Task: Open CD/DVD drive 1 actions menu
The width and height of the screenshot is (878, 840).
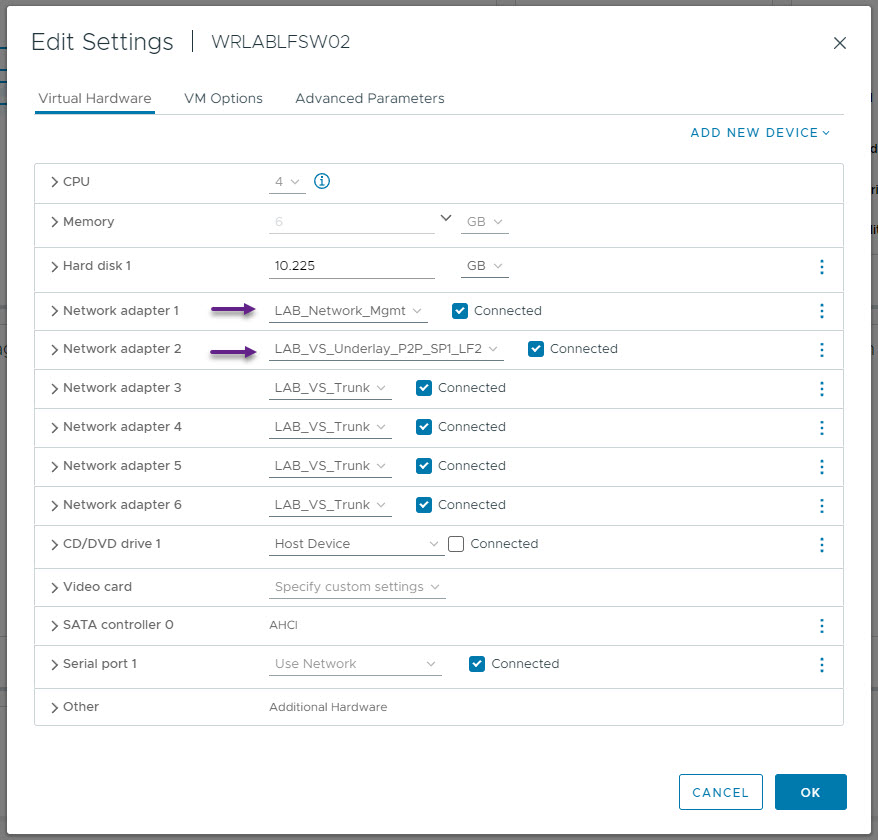Action: click(x=821, y=544)
